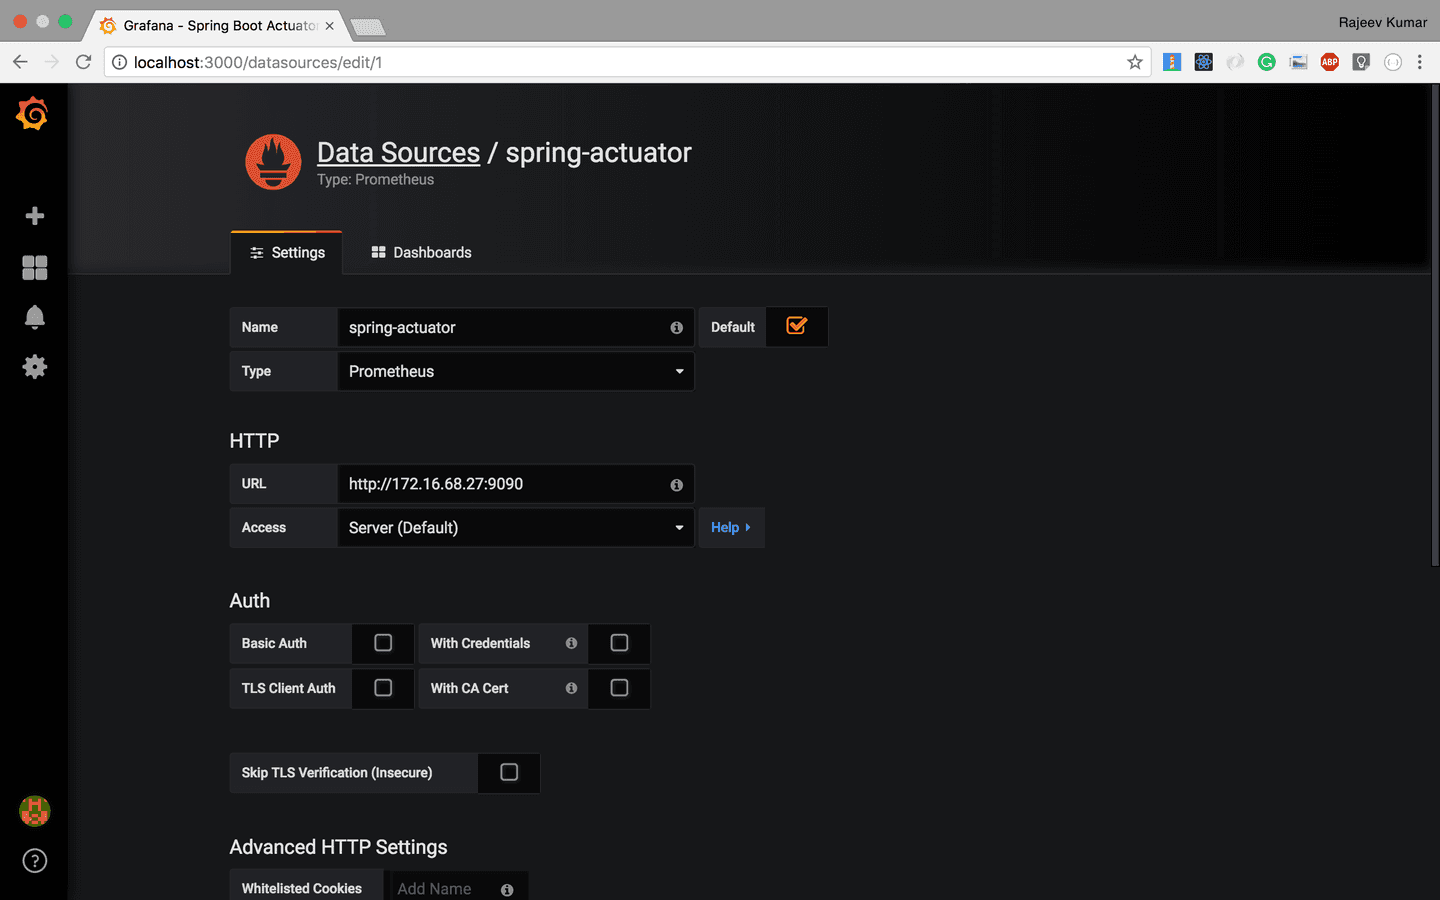Screen dimensions: 1440x900
Task: Open the Help question mark icon
Action: point(35,861)
